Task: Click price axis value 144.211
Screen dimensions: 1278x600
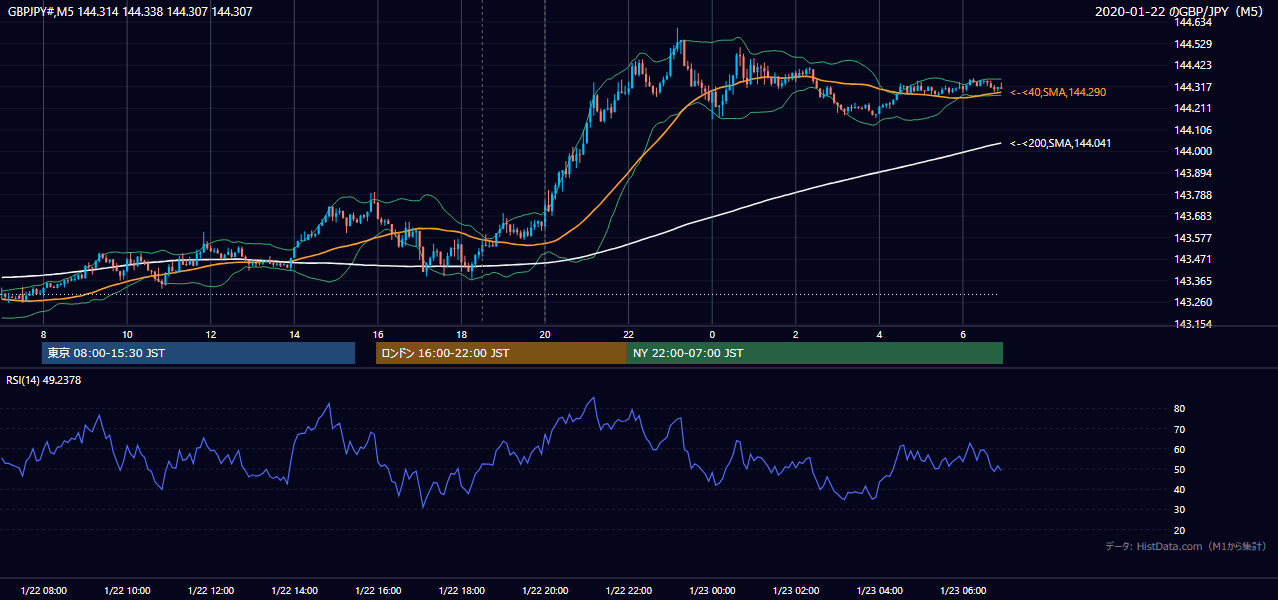Action: point(1192,108)
